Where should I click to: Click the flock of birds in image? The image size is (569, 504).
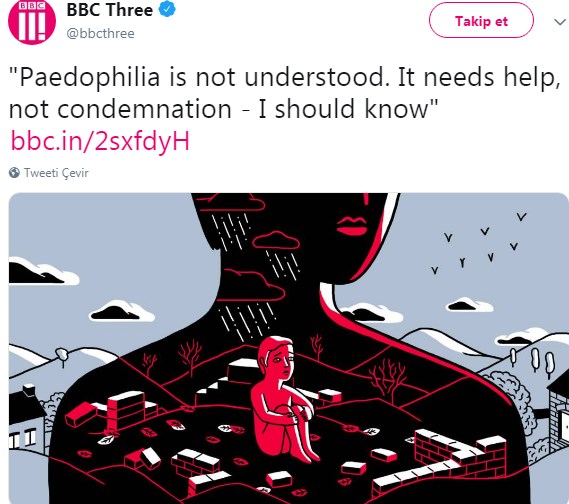(479, 243)
